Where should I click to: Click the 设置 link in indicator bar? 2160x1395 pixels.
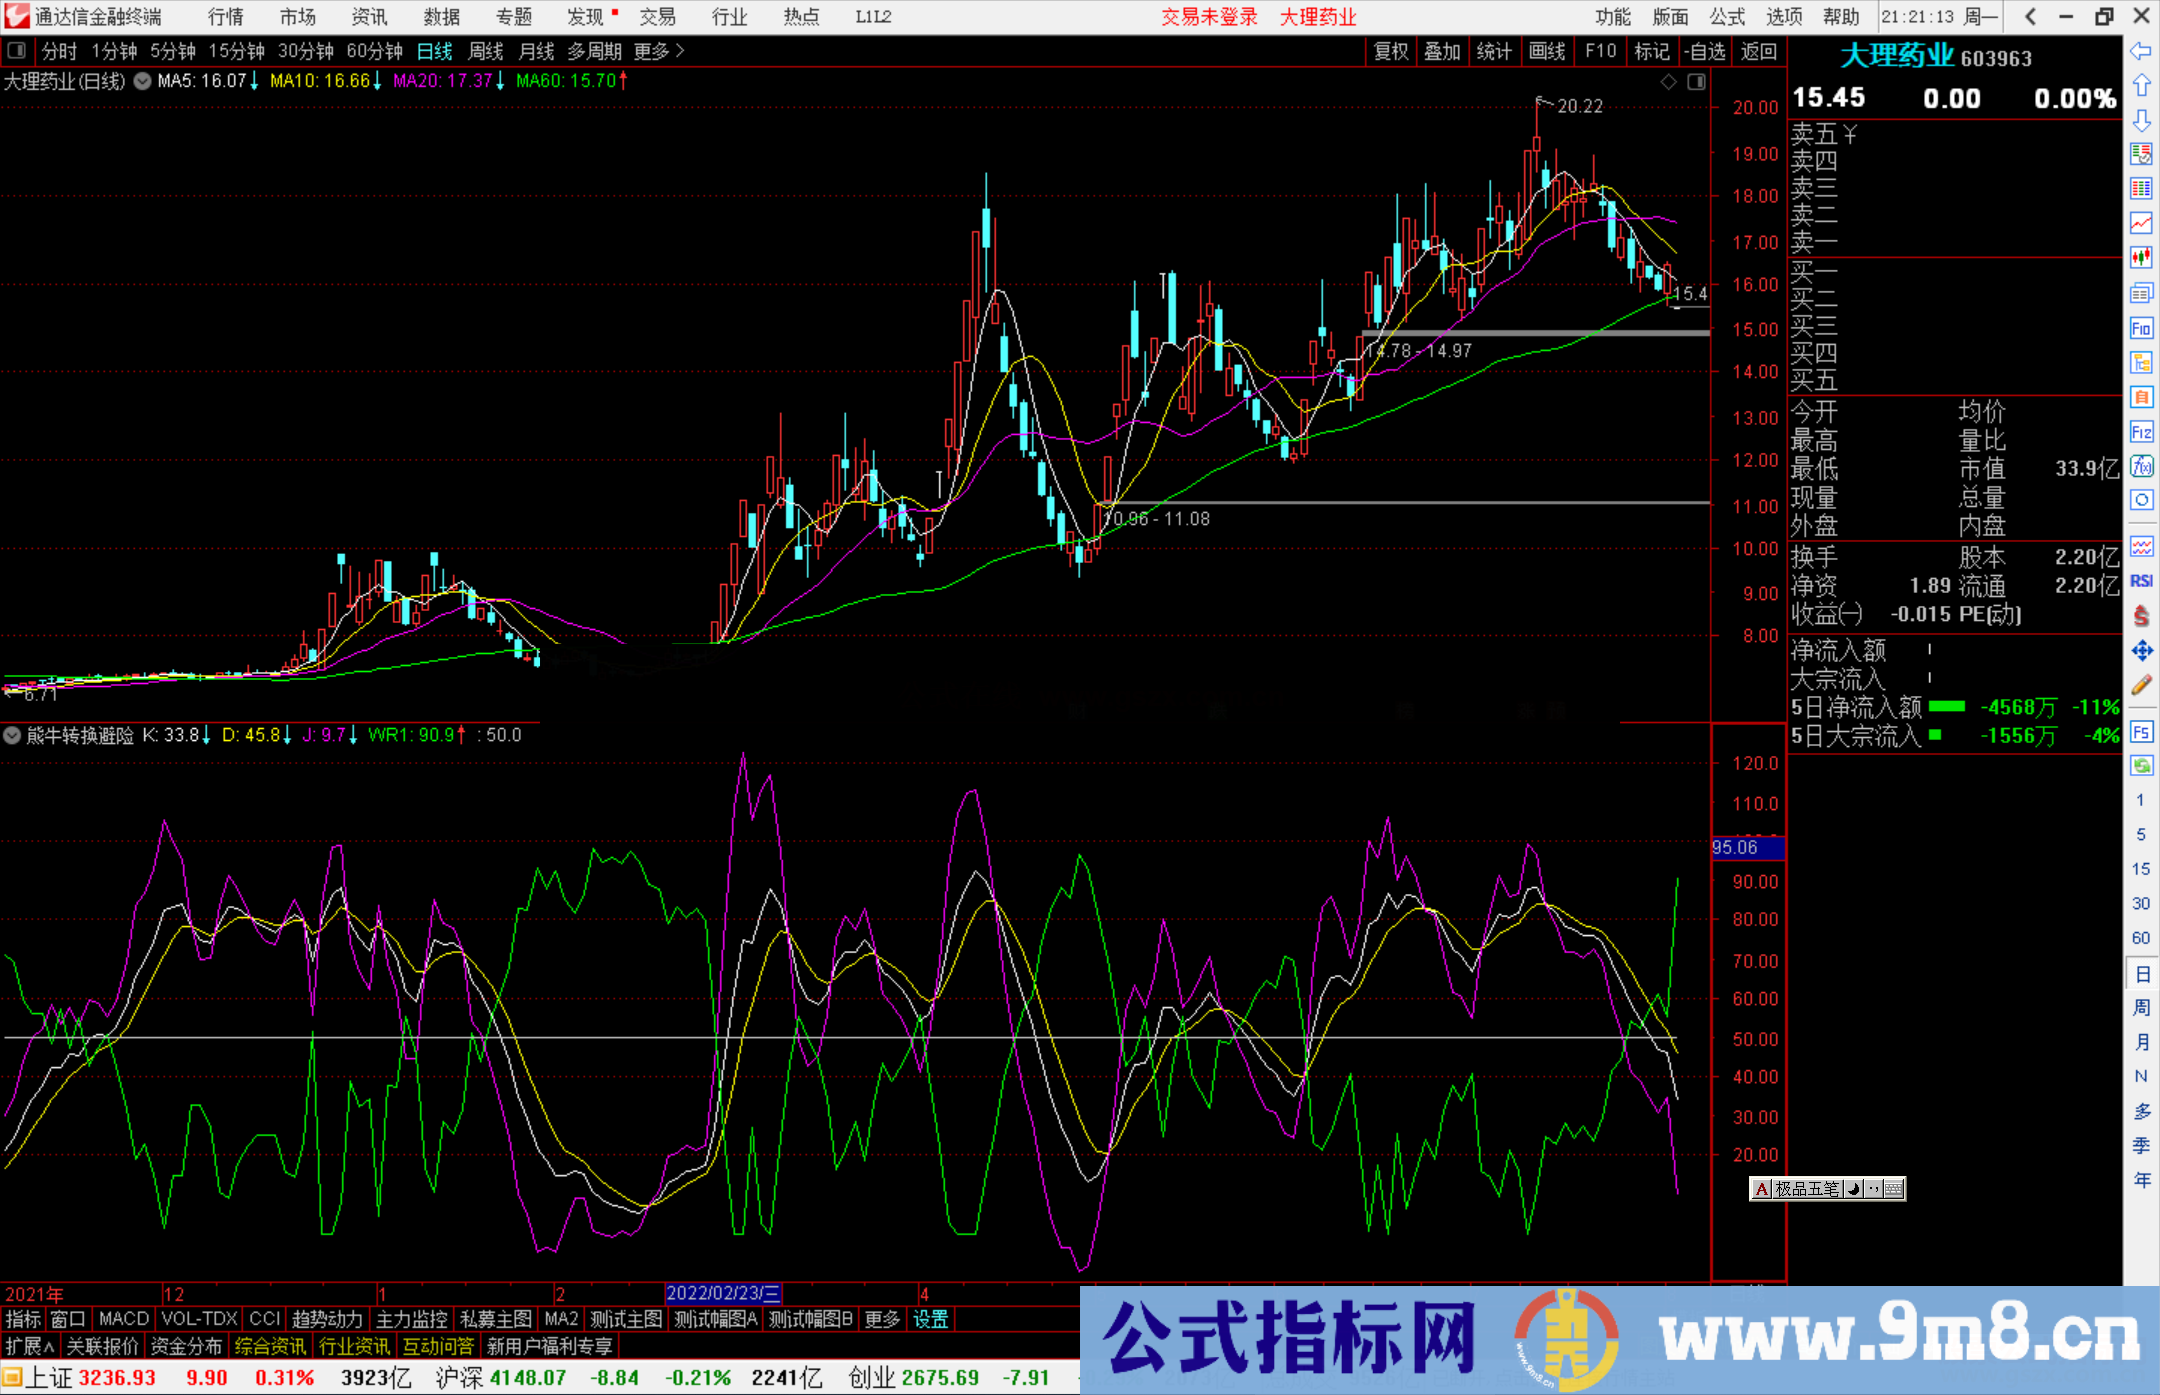tap(930, 1319)
